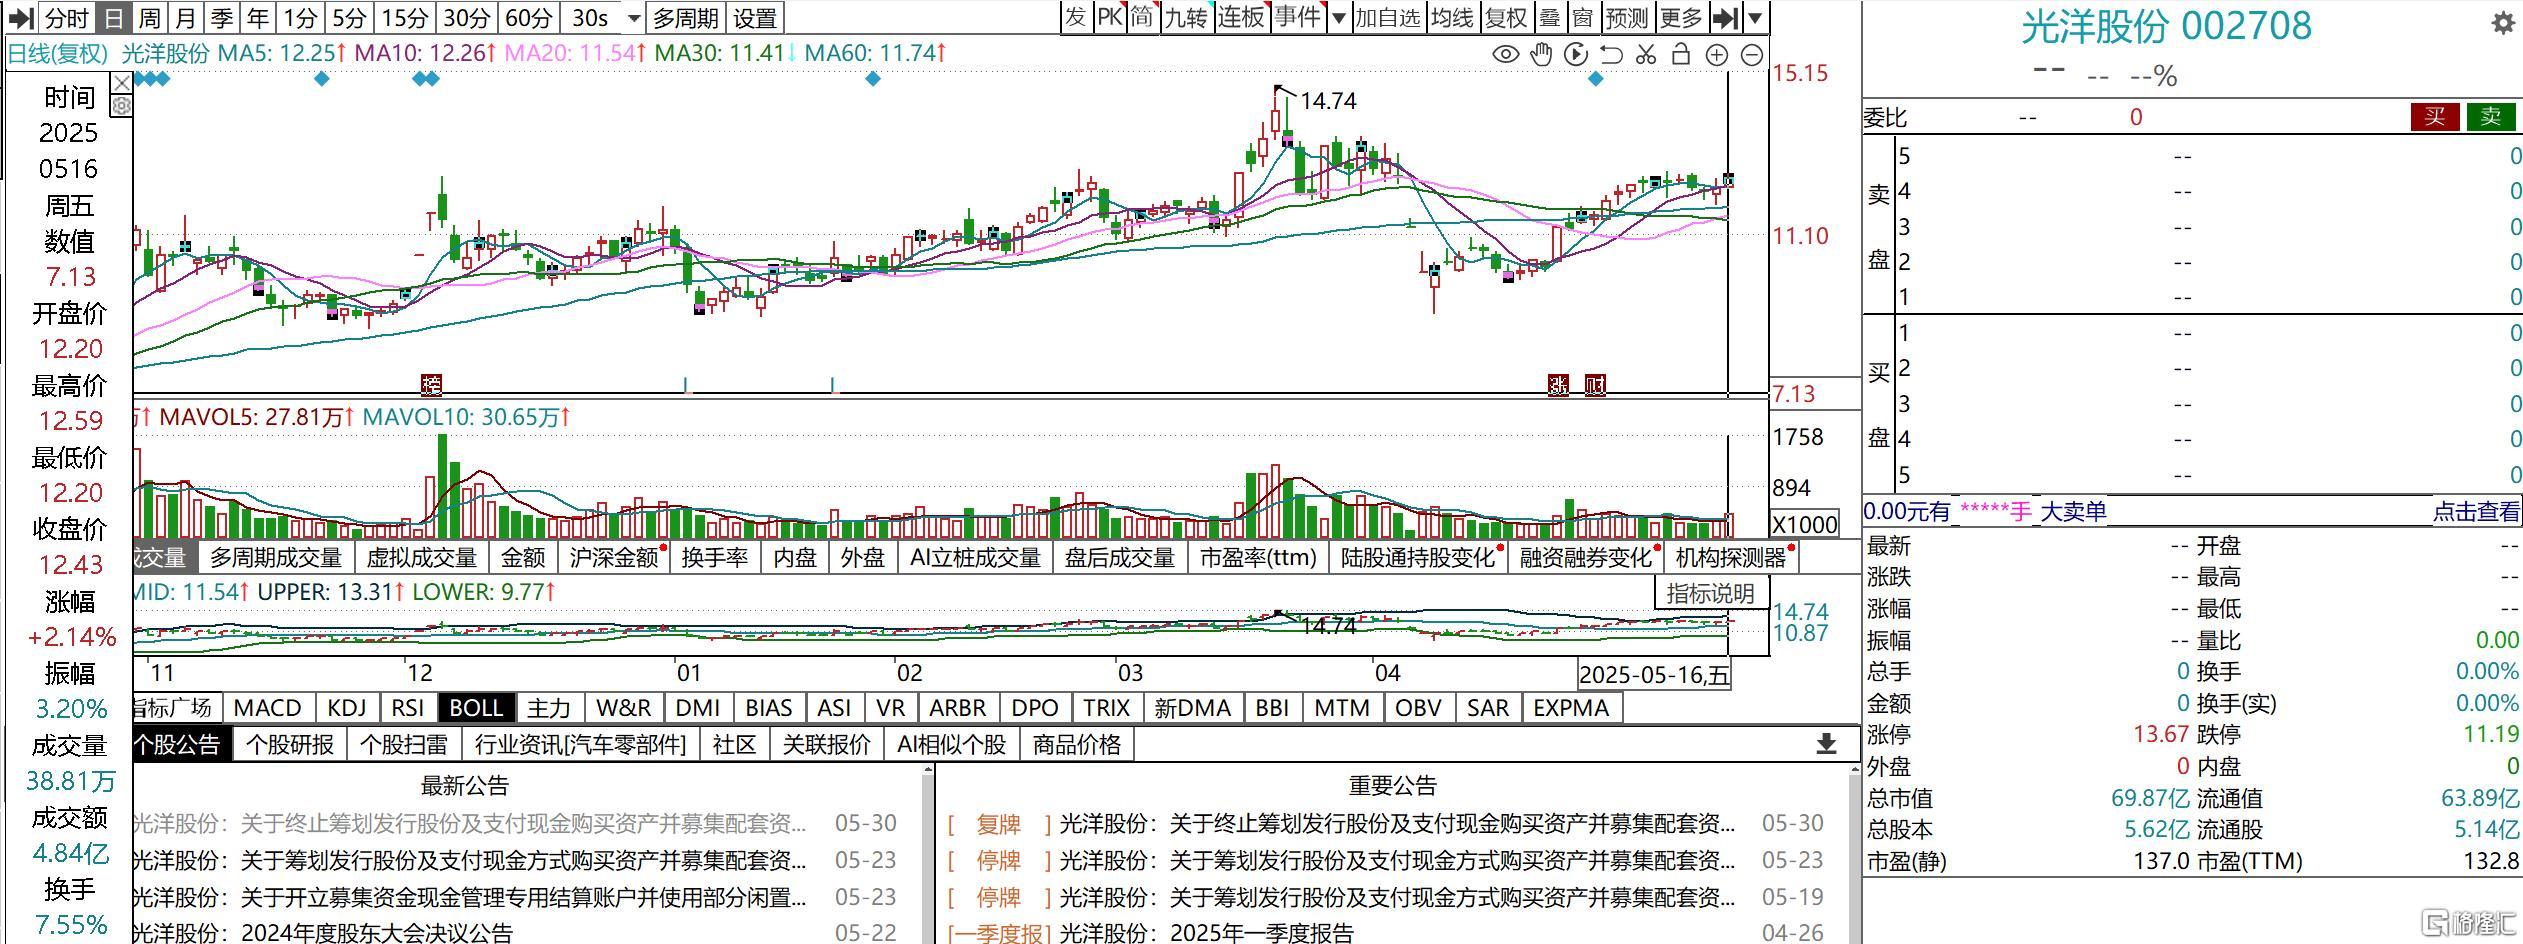Click the 财 marker icon at chart bottom
2523x944 pixels.
tap(1595, 385)
